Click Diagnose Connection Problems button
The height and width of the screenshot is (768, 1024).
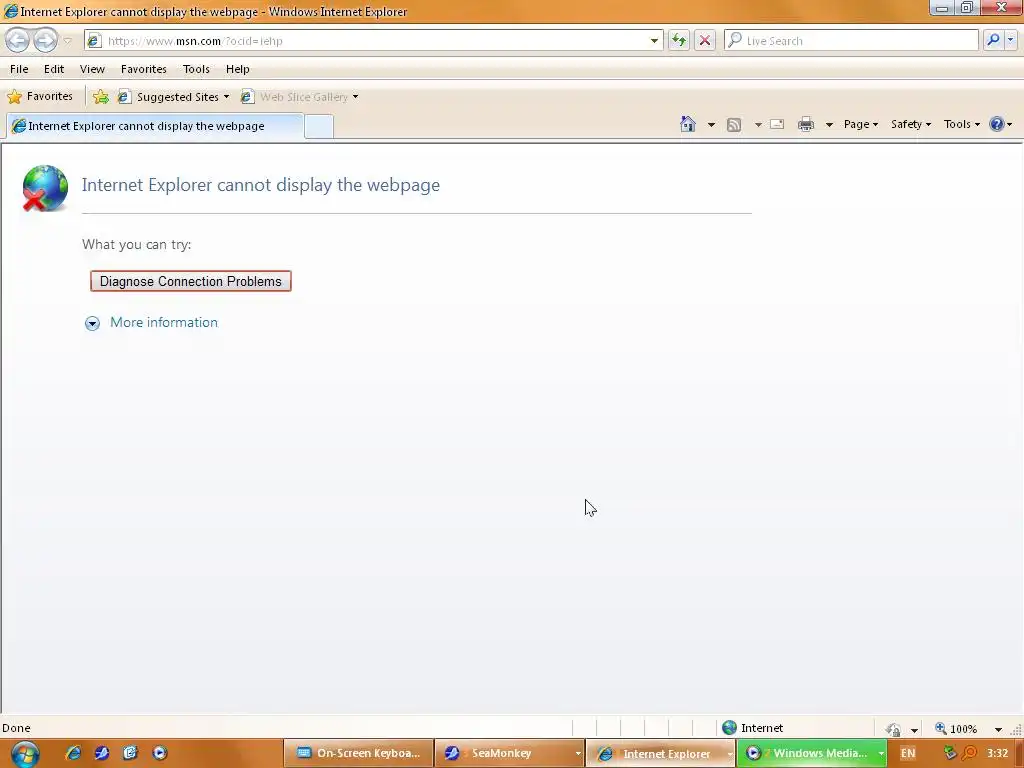(191, 281)
